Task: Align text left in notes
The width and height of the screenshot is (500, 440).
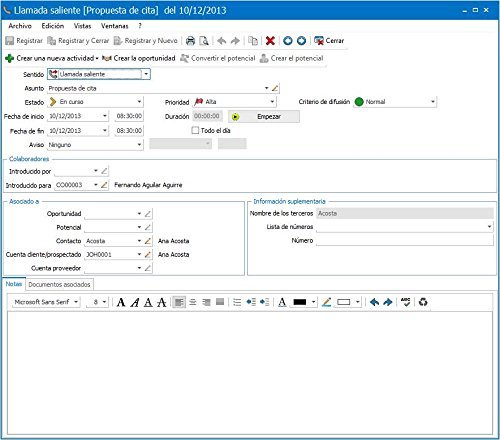Action: [179, 302]
